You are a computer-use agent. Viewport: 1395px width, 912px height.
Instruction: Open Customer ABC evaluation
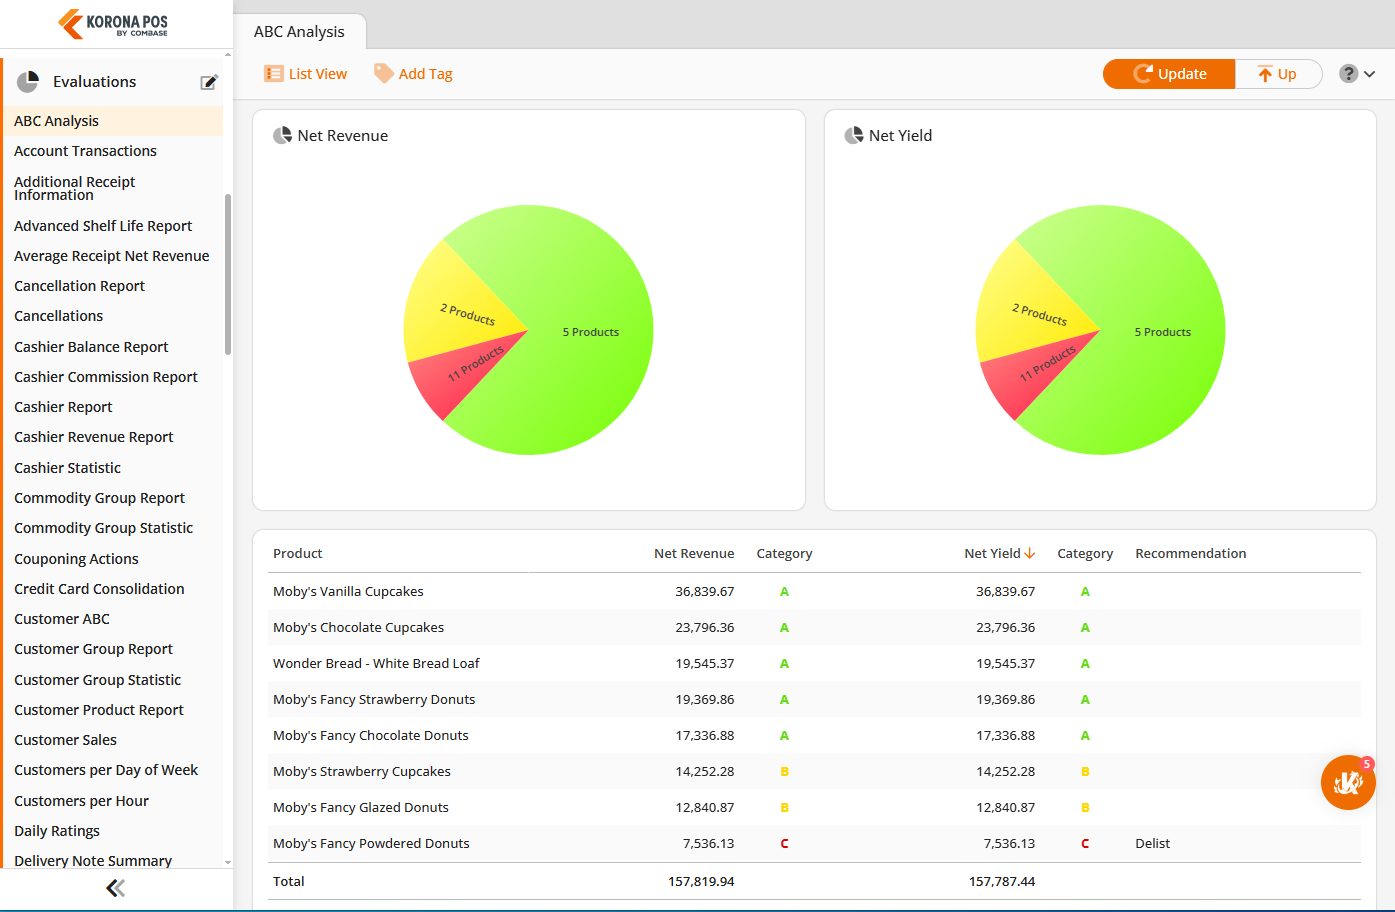(x=62, y=619)
